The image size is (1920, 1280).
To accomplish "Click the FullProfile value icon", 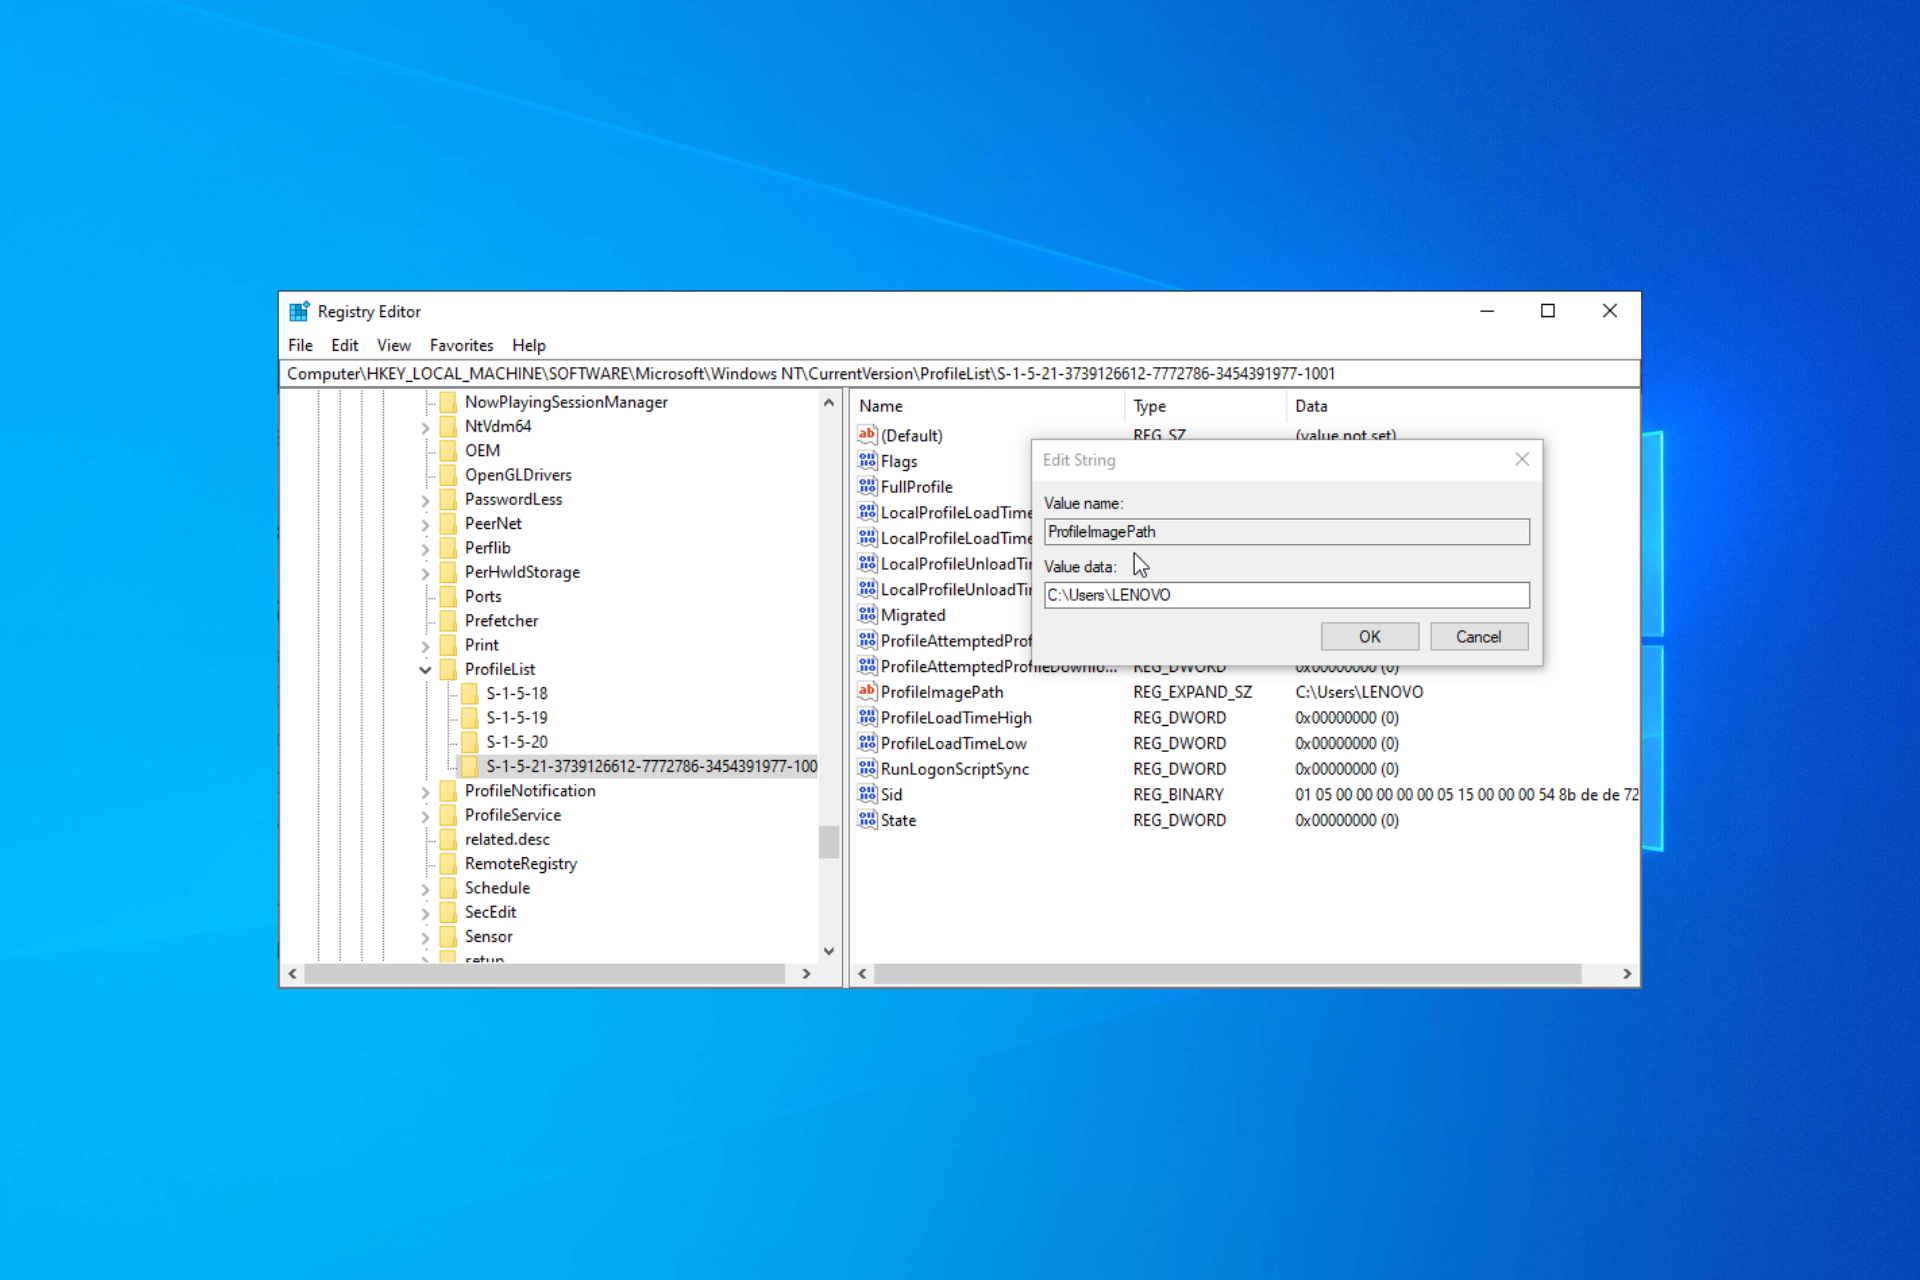I will [867, 487].
